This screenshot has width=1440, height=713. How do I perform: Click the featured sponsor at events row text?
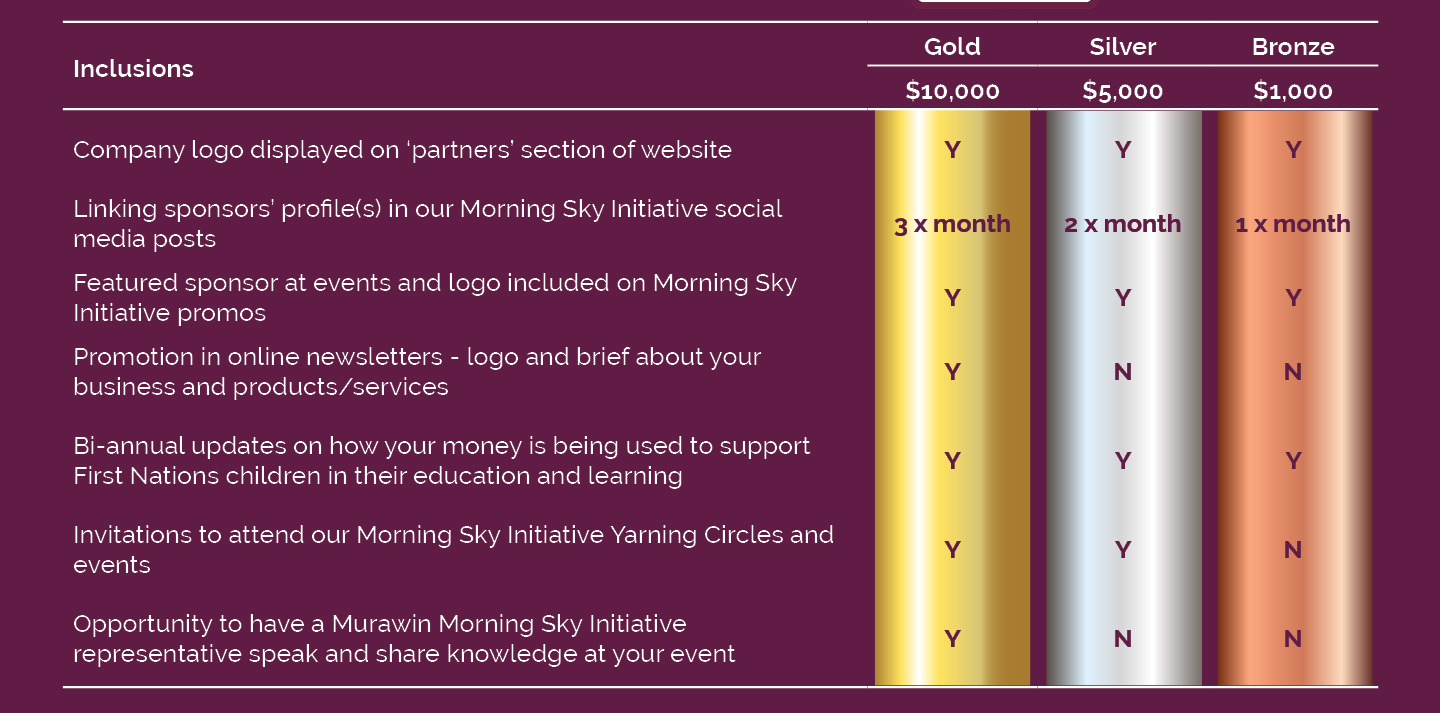point(435,298)
